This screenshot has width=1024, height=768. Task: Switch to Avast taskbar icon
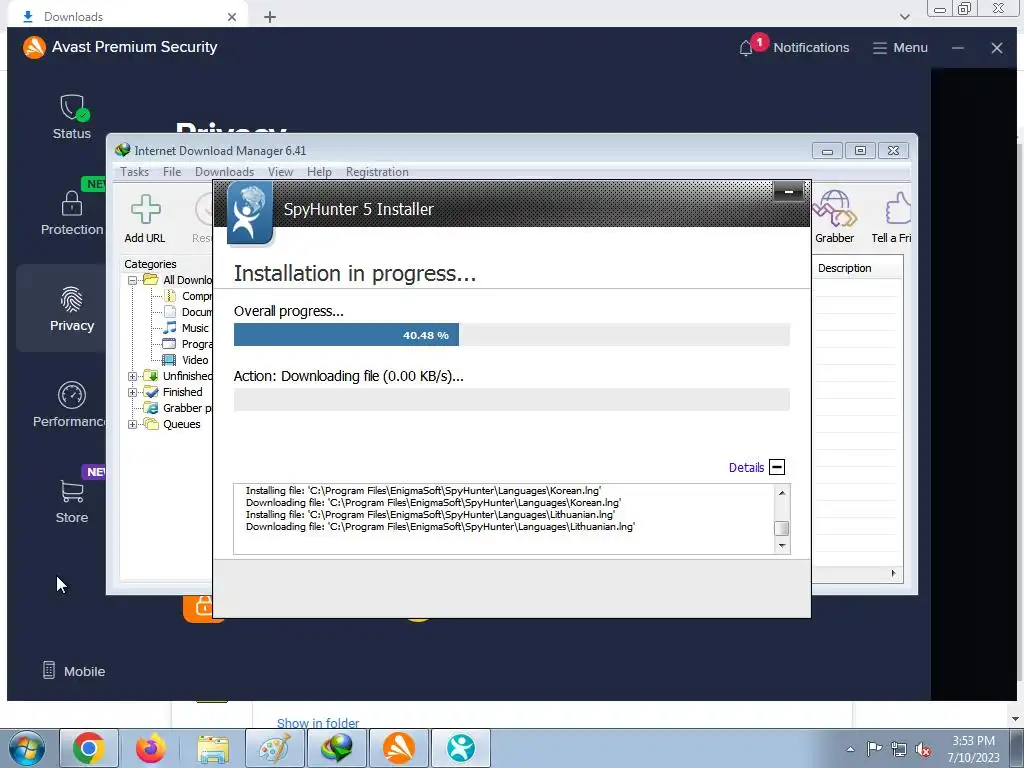398,748
